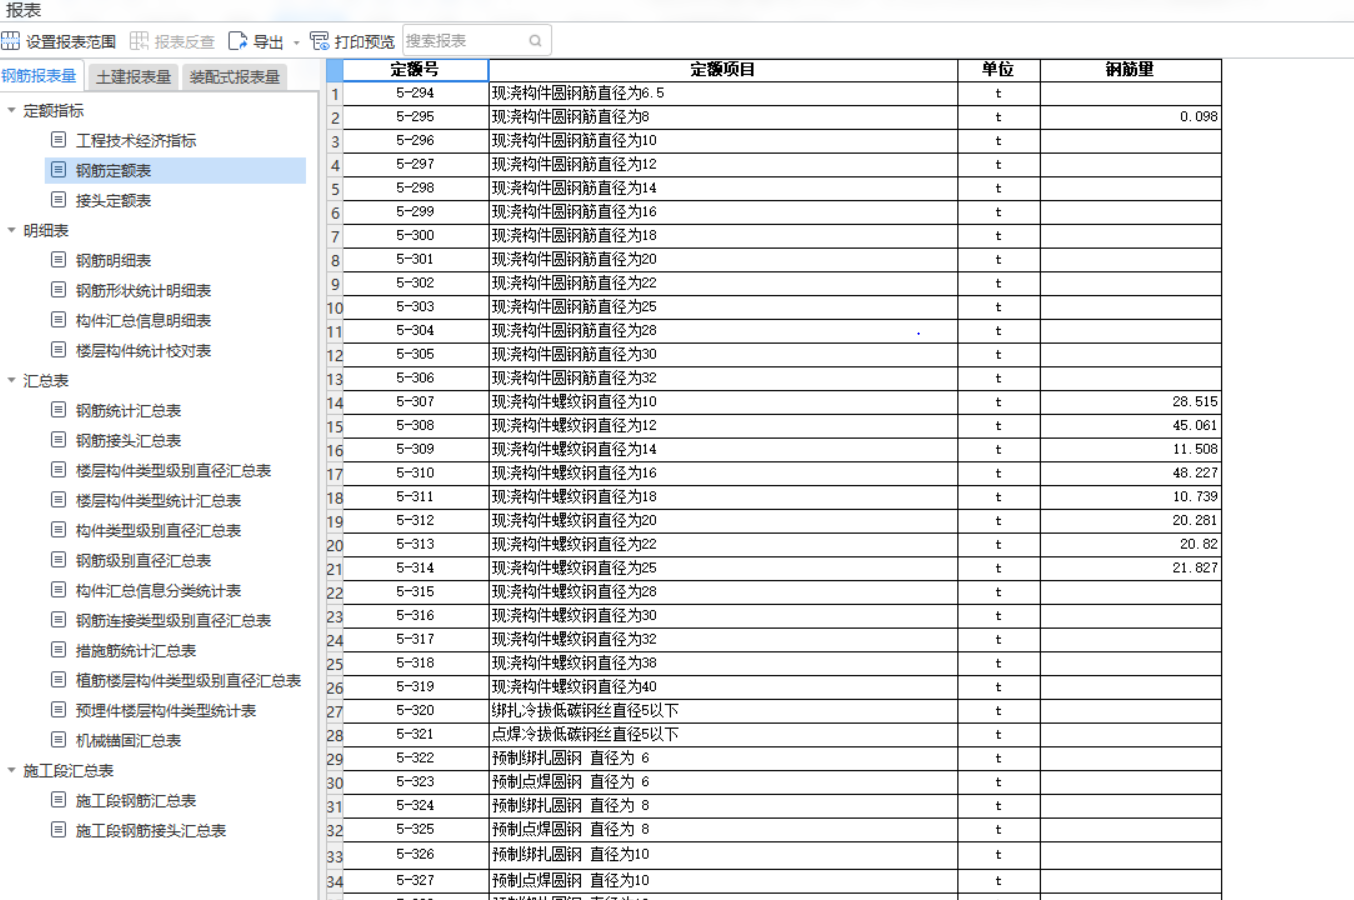Viewport: 1354px width, 900px height.
Task: Switch to the 土建报表量 tab
Action: pyautogui.click(x=133, y=77)
